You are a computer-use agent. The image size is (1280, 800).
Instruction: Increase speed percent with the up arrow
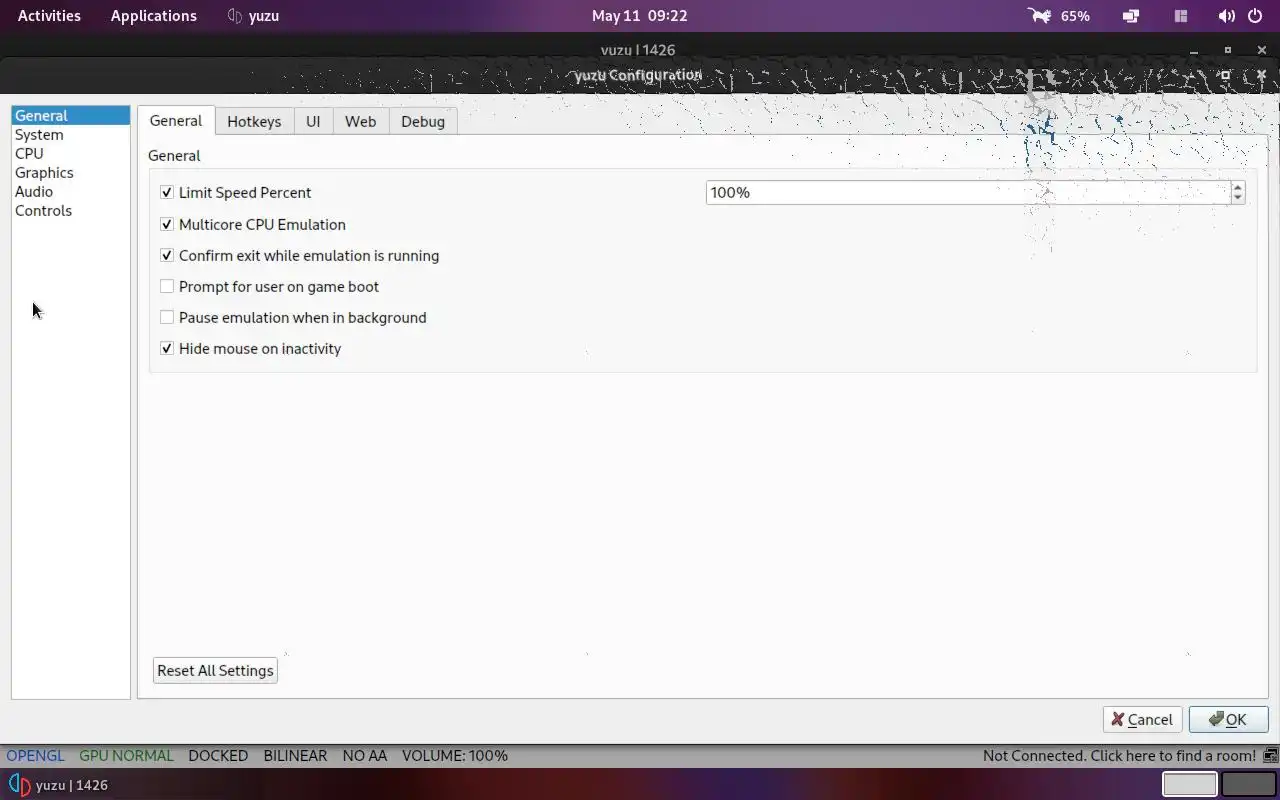pos(1238,187)
